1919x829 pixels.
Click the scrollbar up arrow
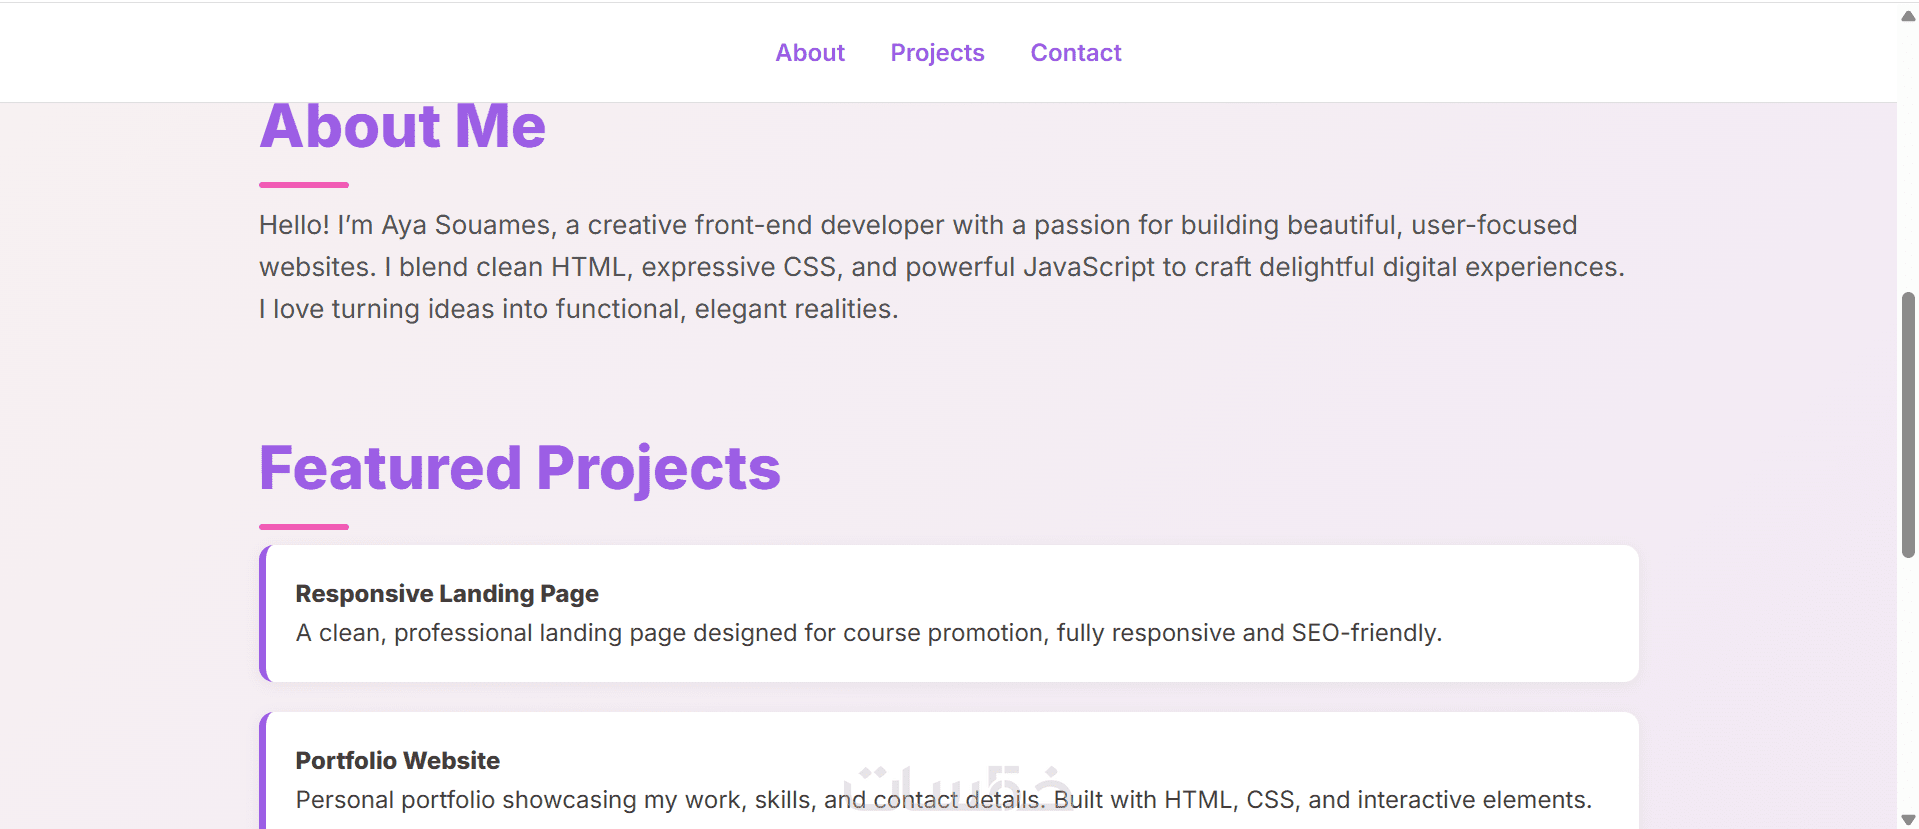click(1908, 15)
